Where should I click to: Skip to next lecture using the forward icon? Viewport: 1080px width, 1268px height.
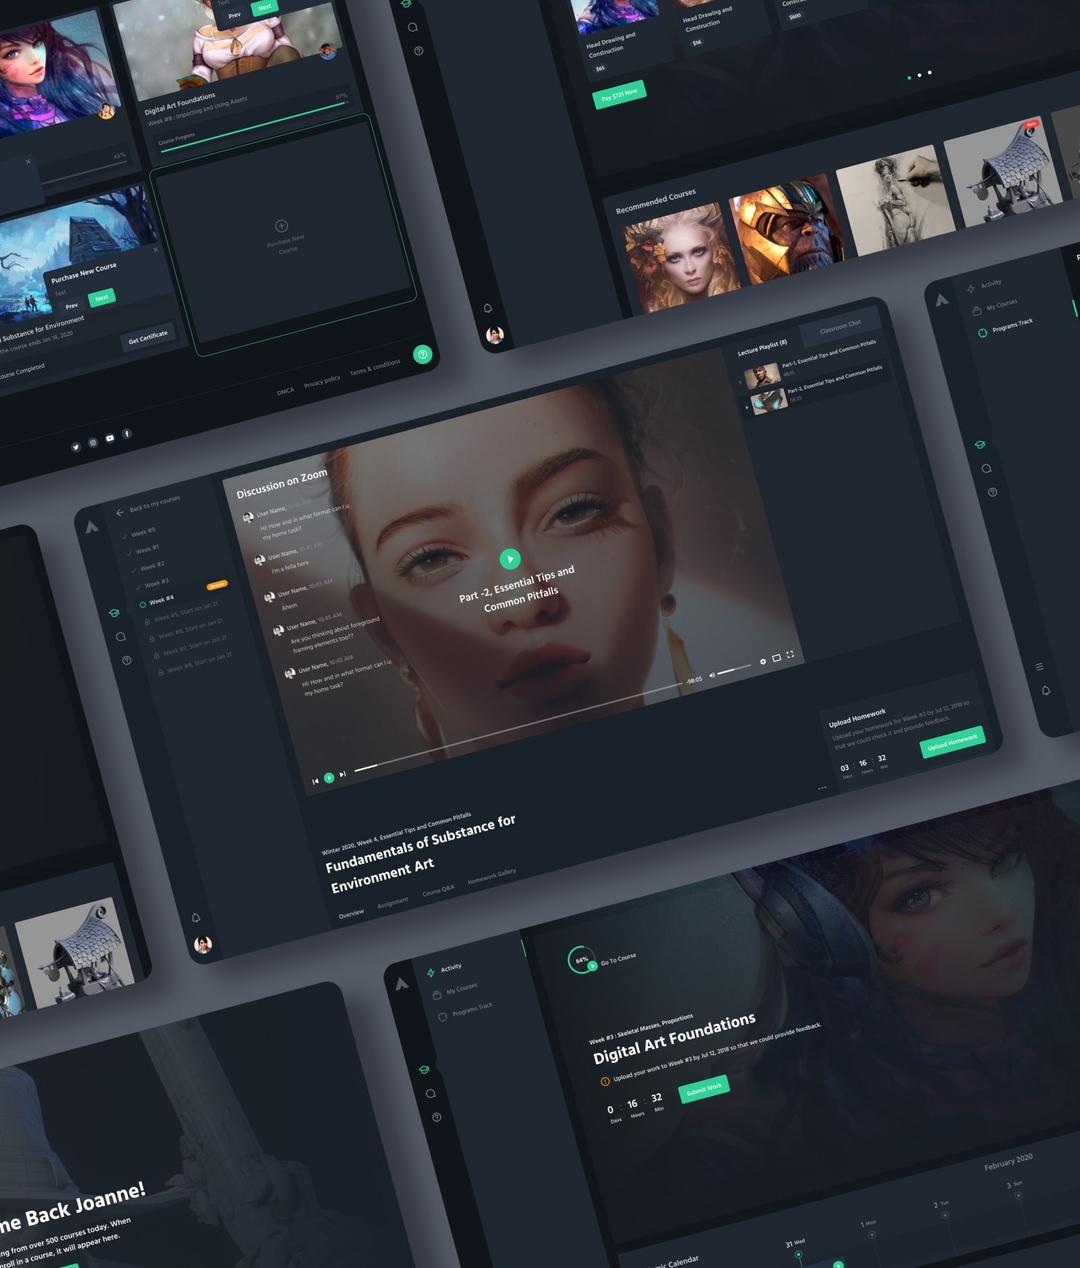342,774
